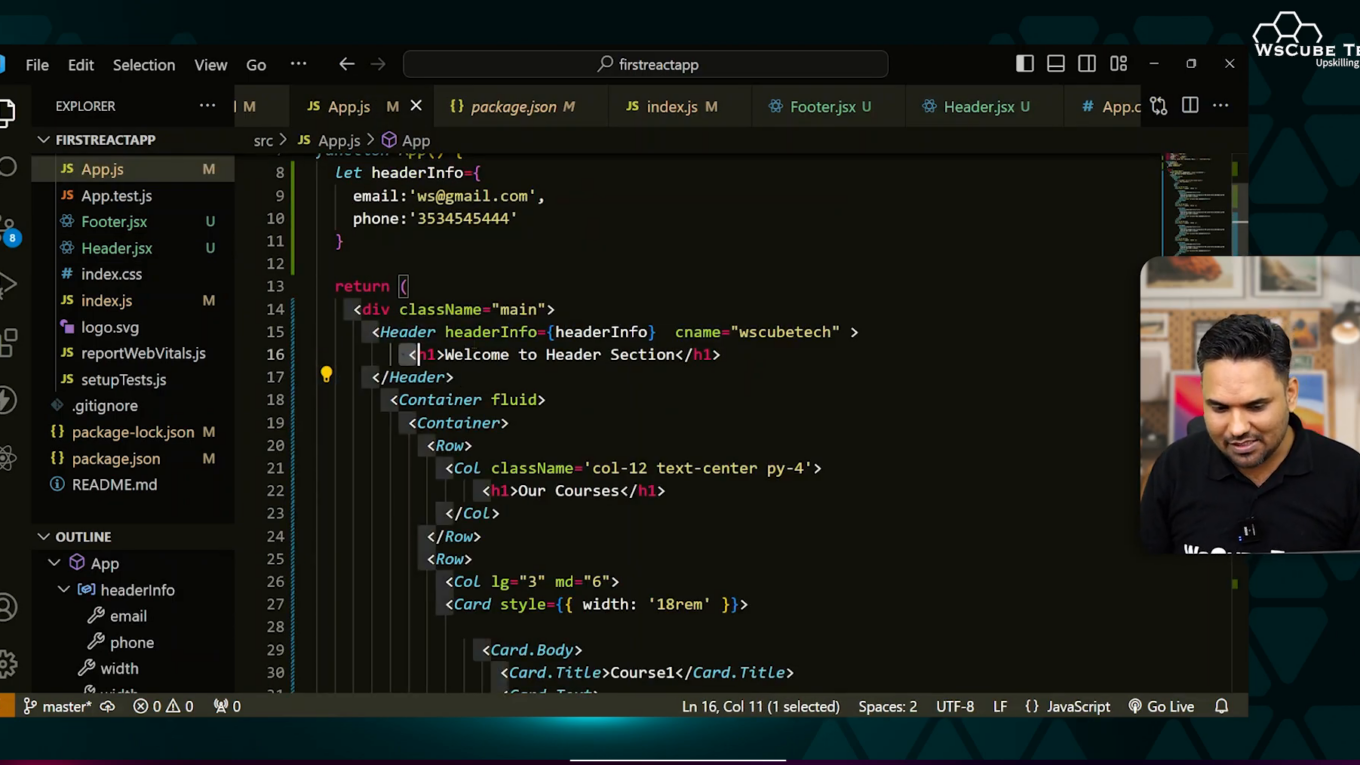1360x765 pixels.
Task: Click the lightbulb code action on line 17
Action: (x=326, y=375)
